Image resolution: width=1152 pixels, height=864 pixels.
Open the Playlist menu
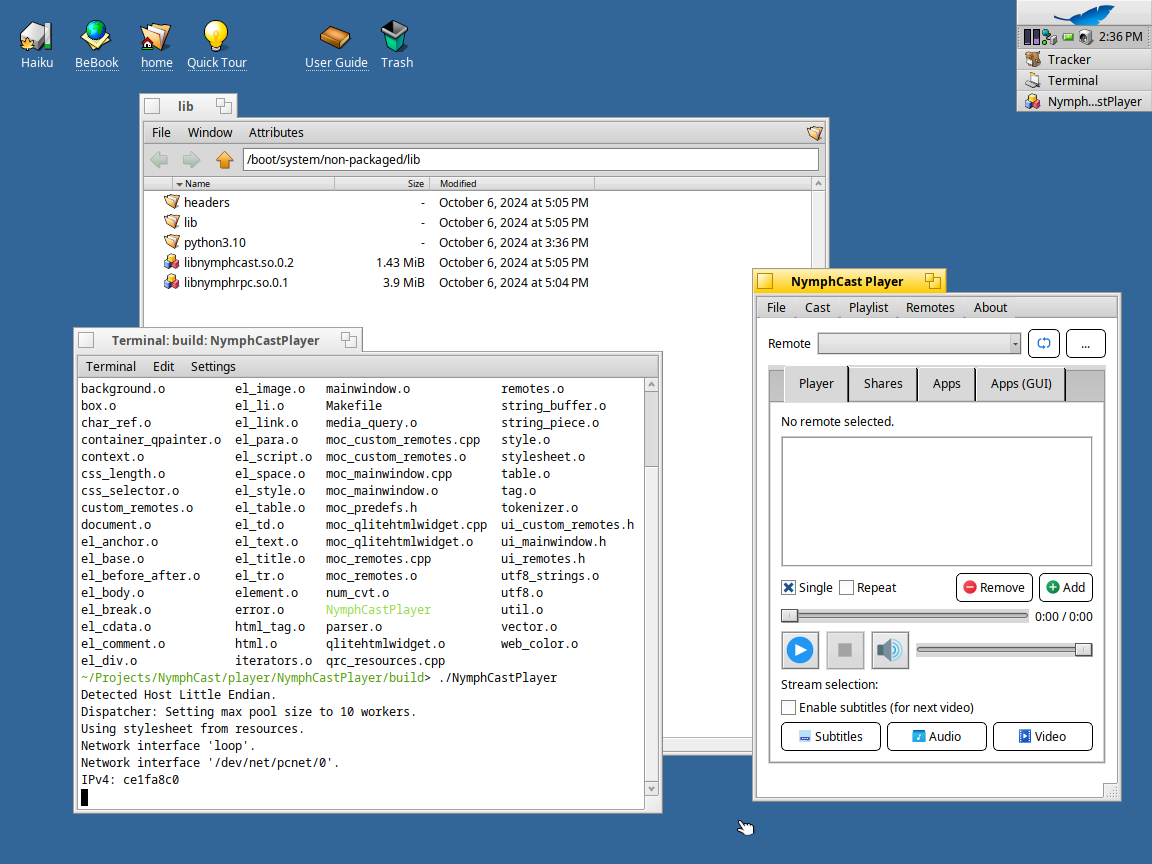pos(868,307)
